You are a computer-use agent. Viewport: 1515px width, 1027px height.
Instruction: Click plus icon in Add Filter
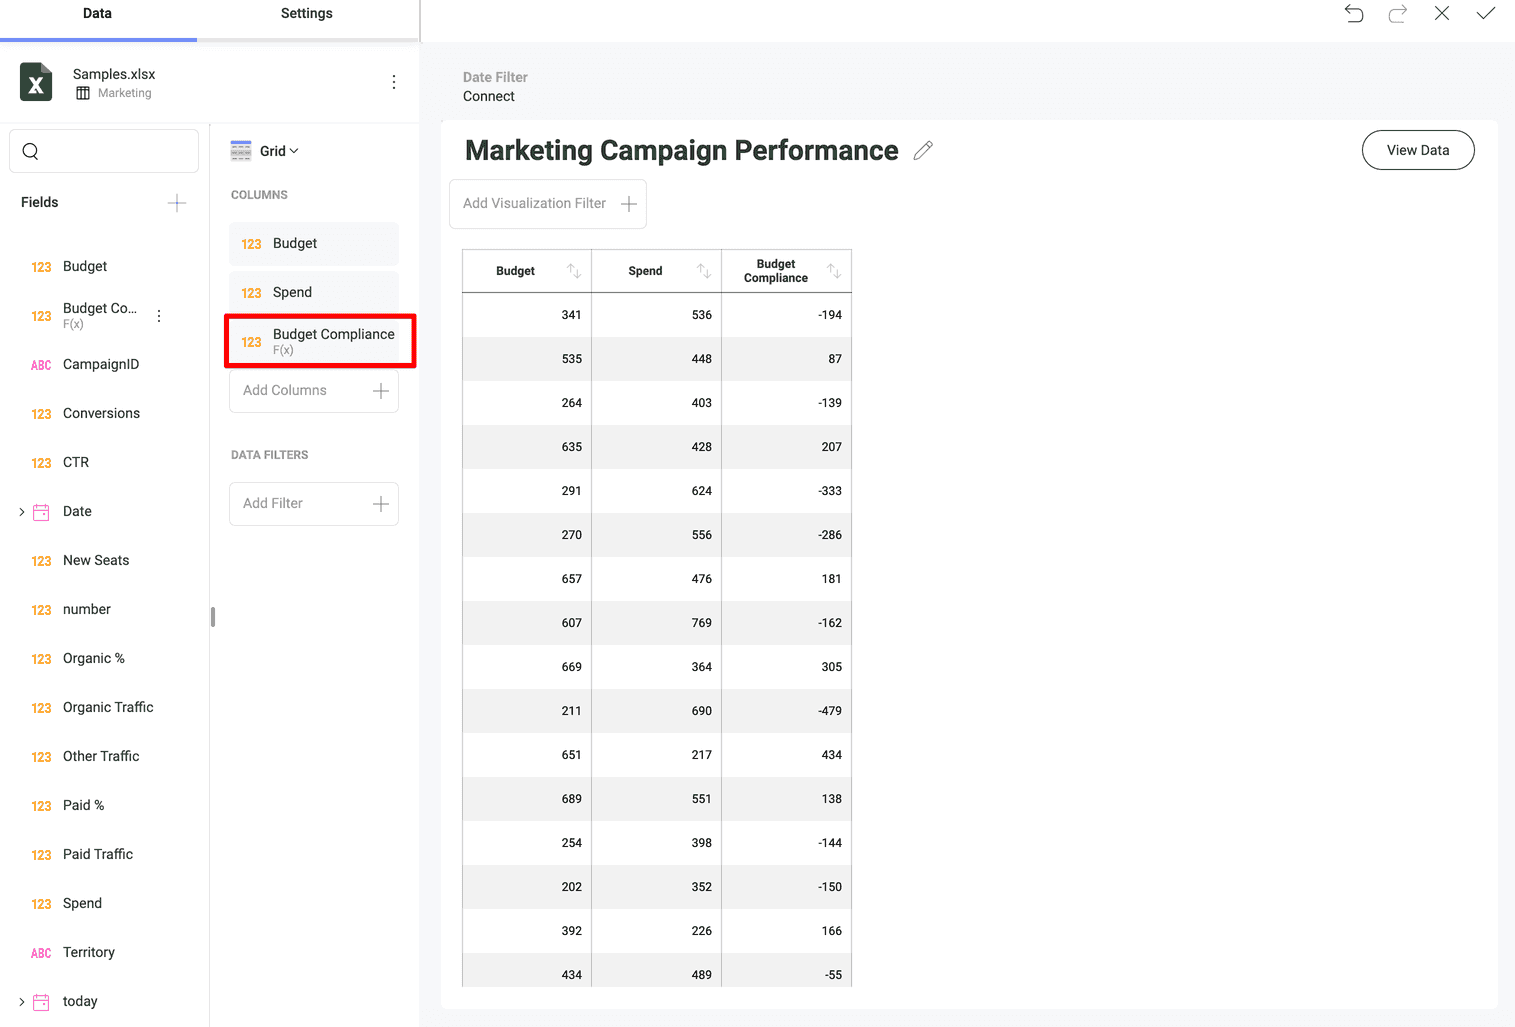[x=381, y=504]
